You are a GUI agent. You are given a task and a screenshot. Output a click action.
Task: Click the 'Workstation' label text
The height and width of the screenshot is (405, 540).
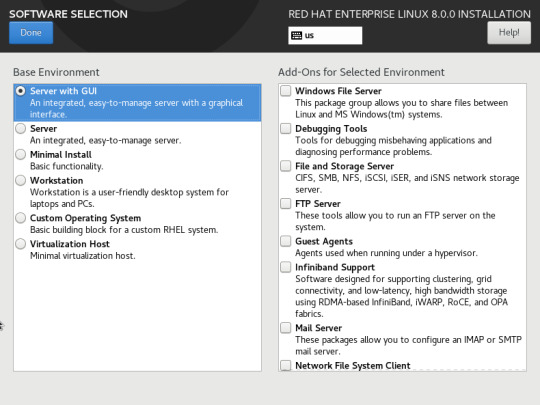pos(56,180)
